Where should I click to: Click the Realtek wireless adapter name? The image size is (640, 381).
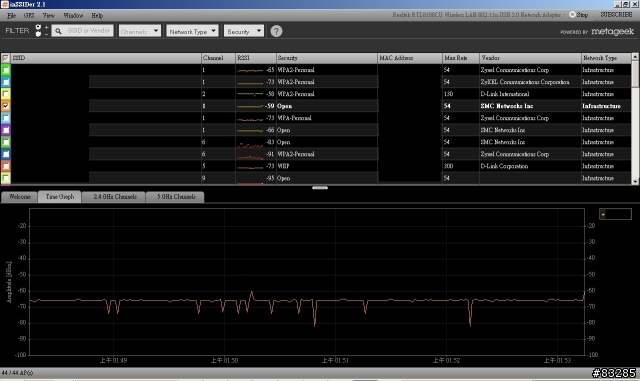[x=477, y=15]
